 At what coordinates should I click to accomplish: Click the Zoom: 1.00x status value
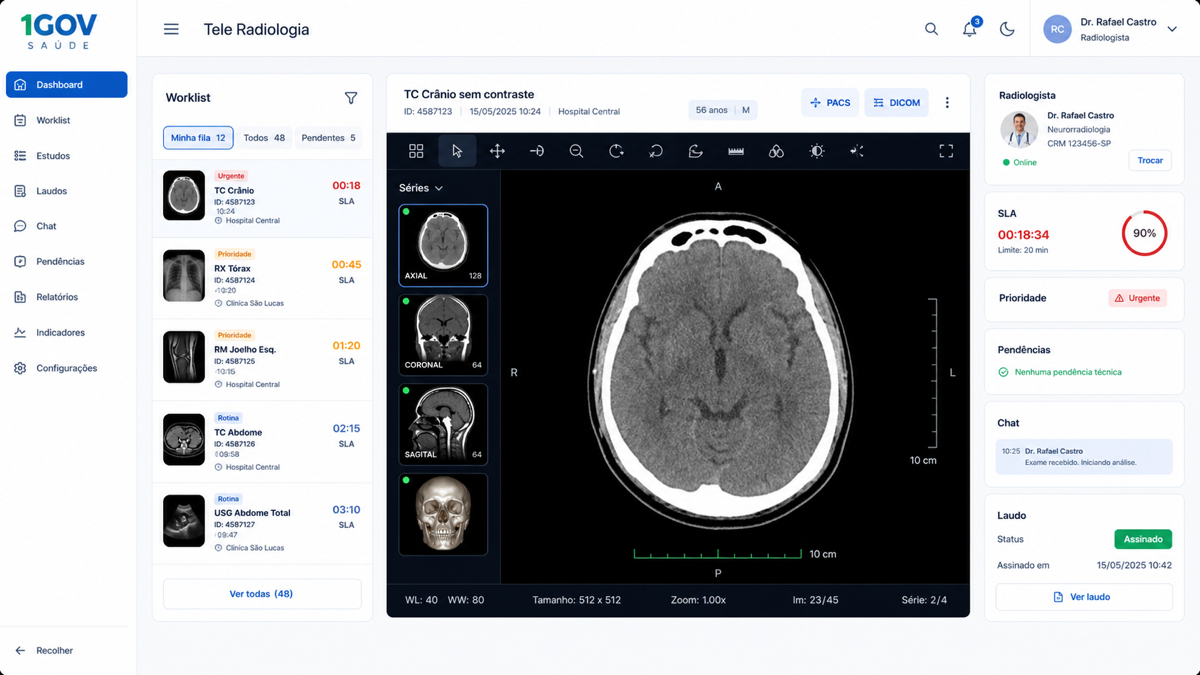[698, 600]
